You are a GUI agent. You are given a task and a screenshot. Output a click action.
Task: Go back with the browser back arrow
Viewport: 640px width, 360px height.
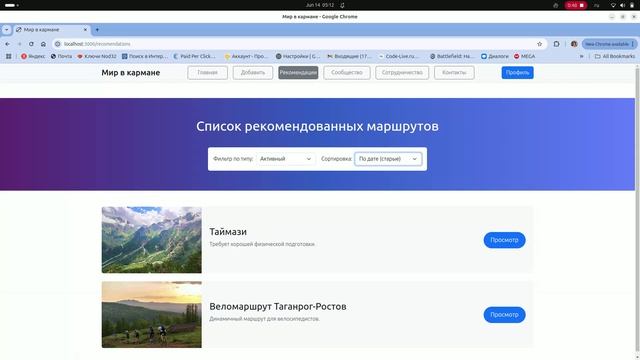8,44
